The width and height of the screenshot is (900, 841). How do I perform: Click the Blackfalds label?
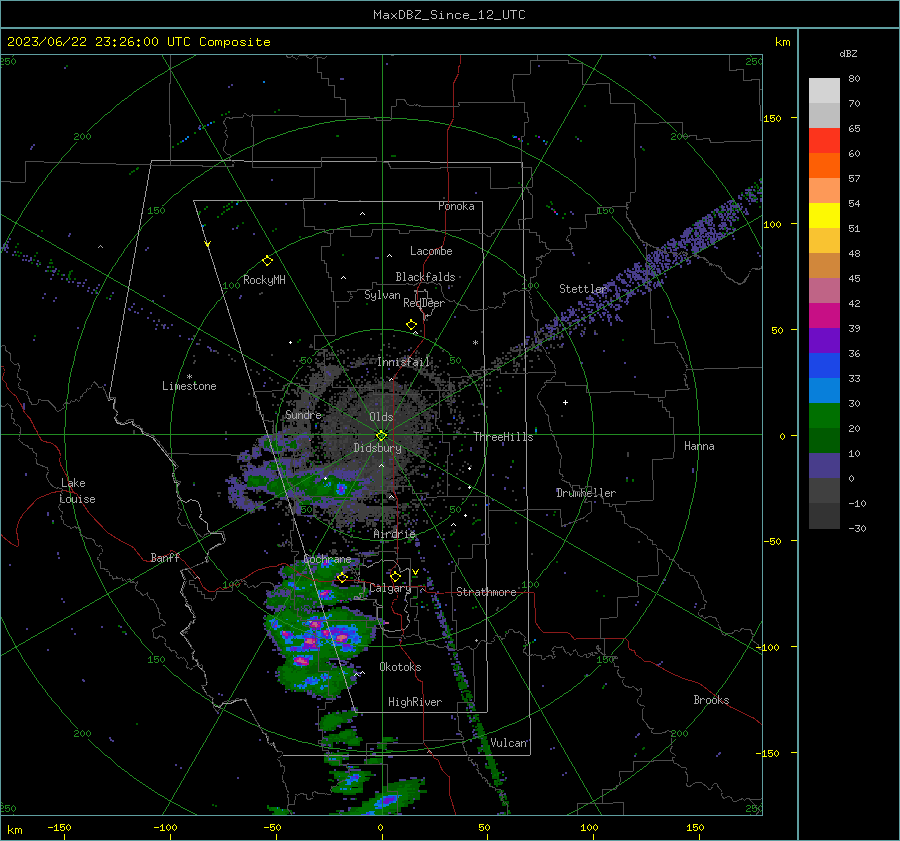[425, 277]
